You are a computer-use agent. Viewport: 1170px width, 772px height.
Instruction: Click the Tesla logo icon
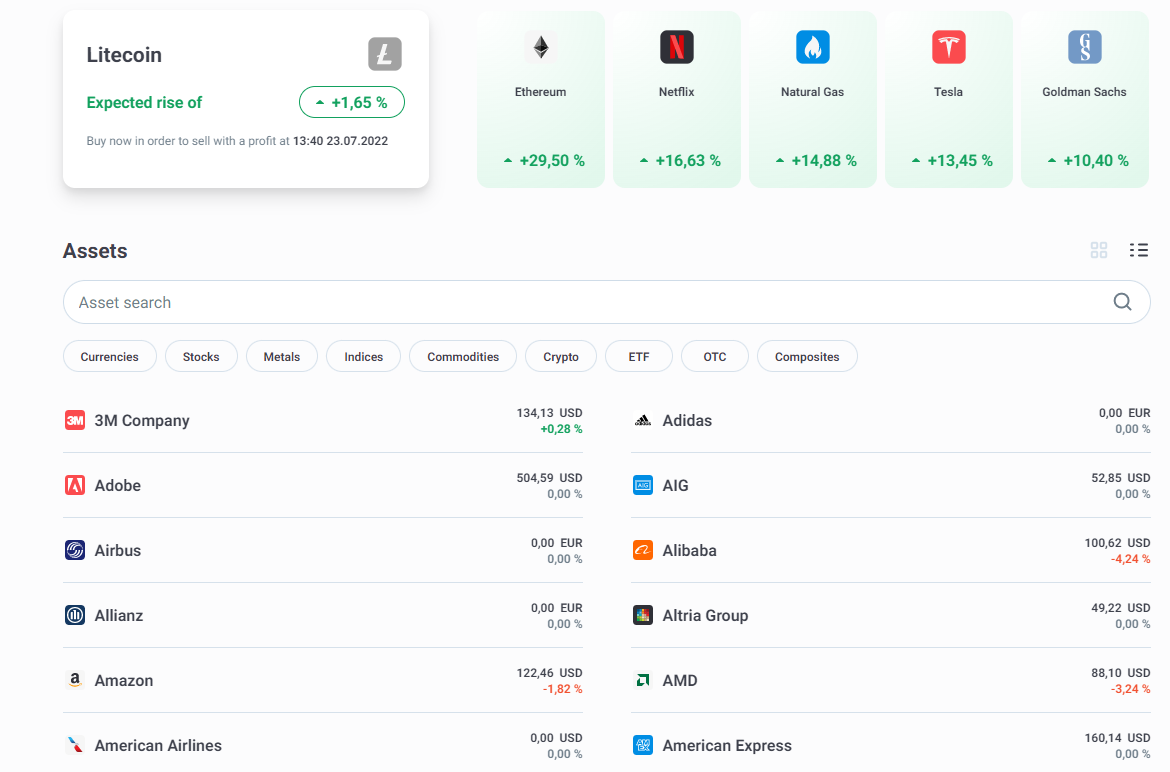(948, 47)
